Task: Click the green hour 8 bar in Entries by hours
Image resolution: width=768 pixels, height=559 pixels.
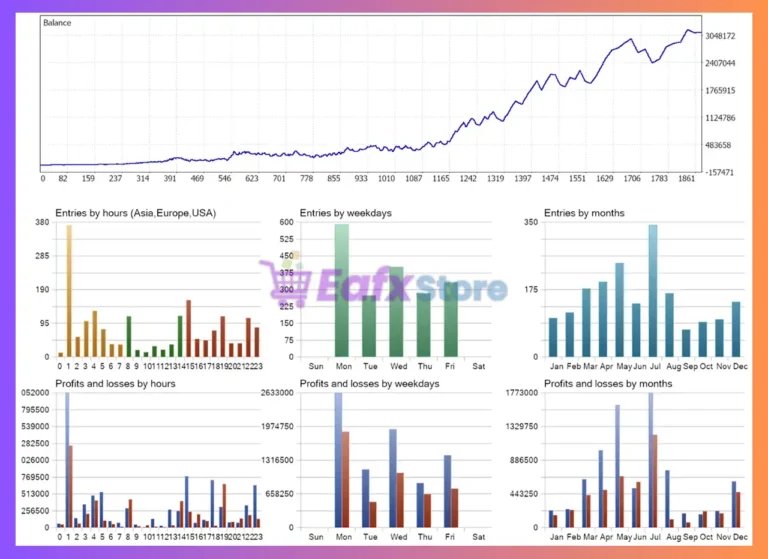Action: (129, 337)
